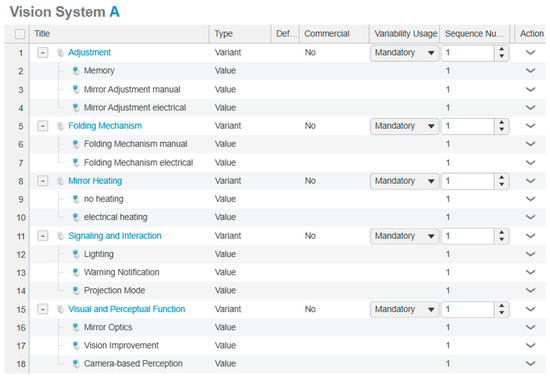Open the Visual and Perceptual Function link

coord(127,309)
